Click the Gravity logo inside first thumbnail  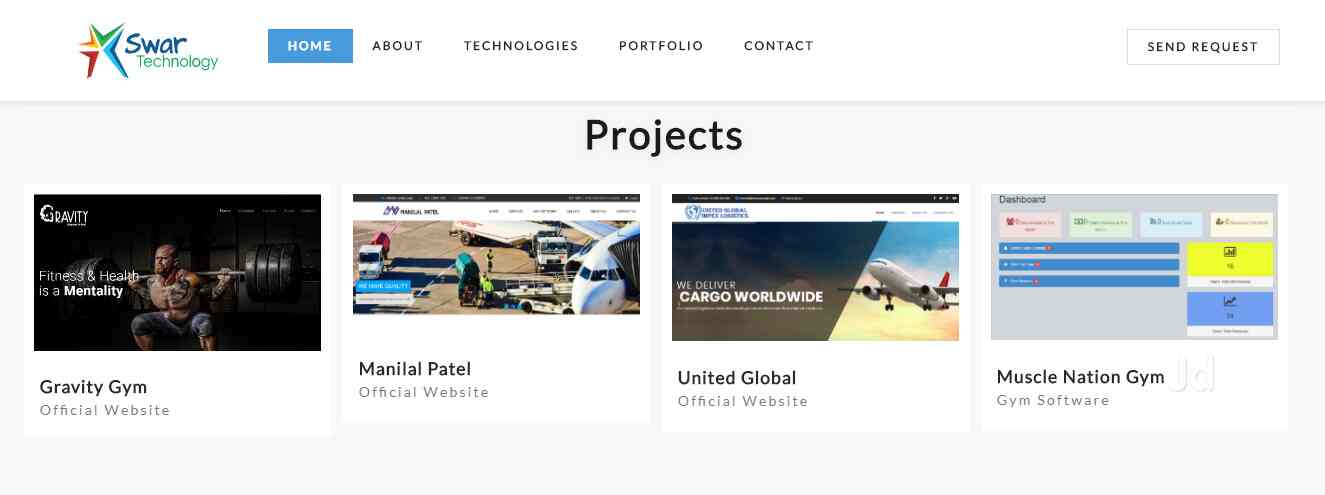pyautogui.click(x=64, y=215)
